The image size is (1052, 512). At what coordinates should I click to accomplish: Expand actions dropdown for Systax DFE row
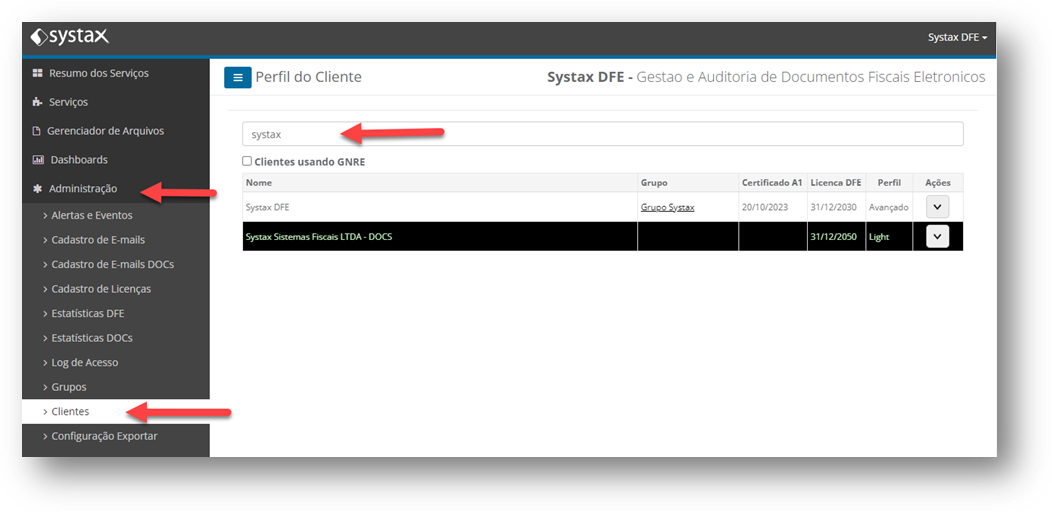pyautogui.click(x=937, y=207)
